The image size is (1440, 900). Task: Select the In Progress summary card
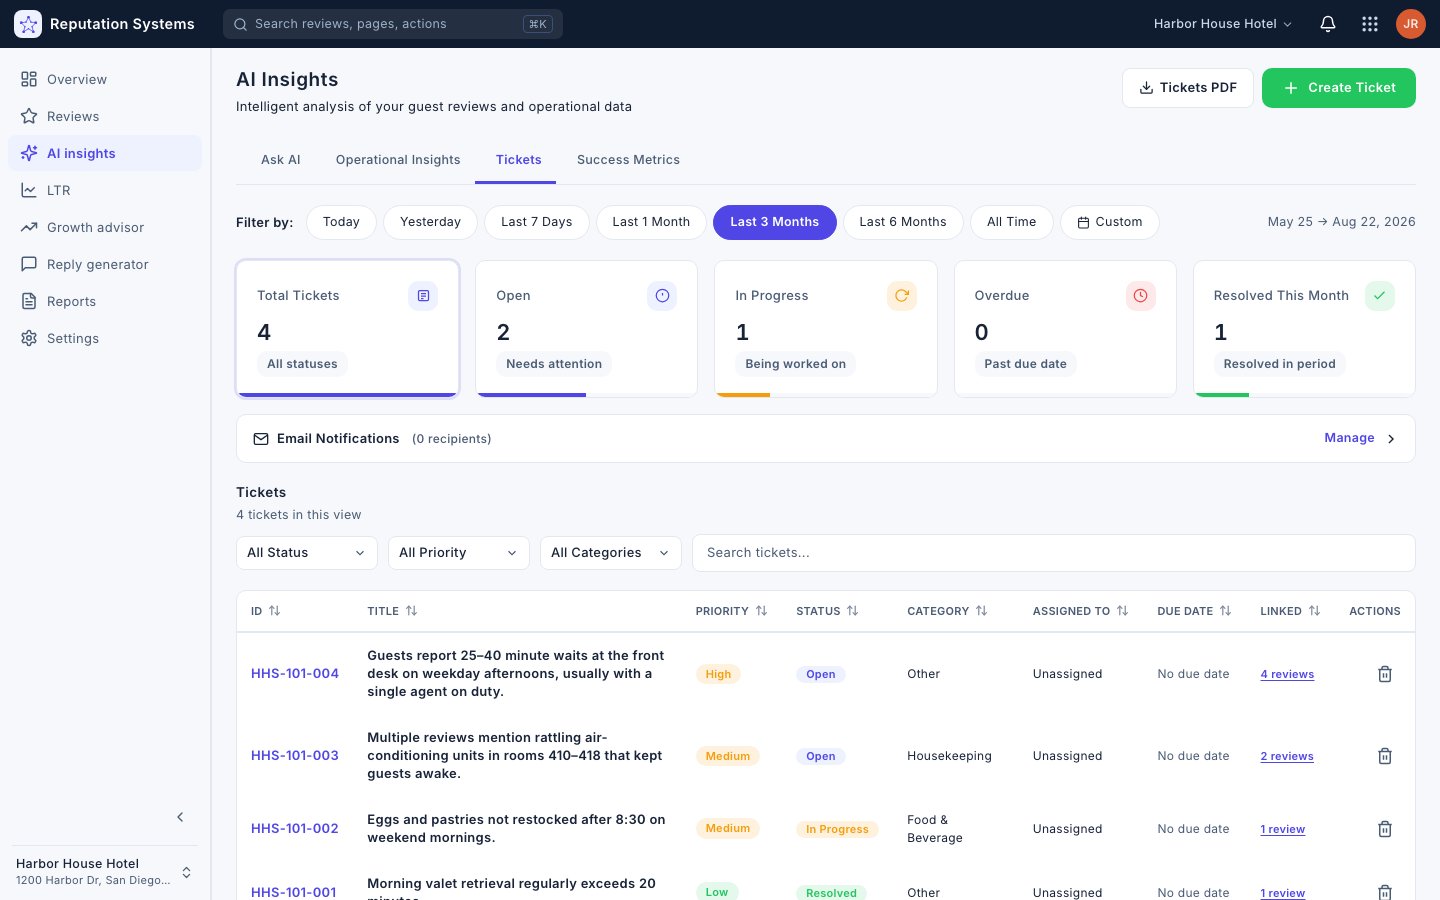pyautogui.click(x=826, y=329)
